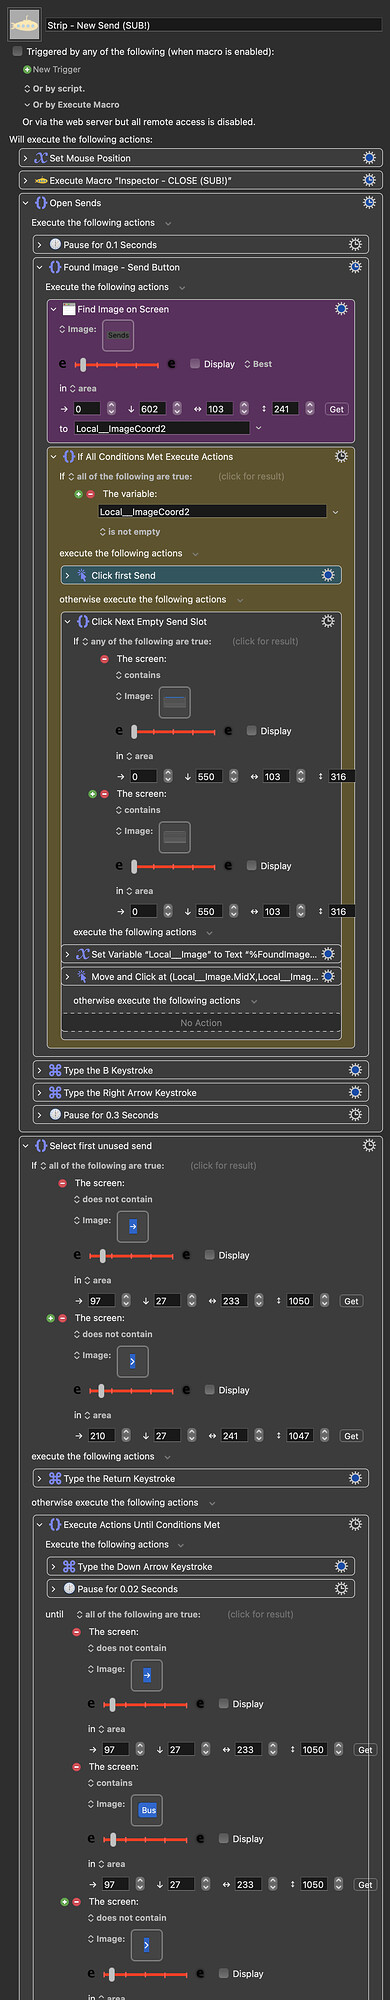Screen dimensions: 390x2000
Task: Collapse the Select first unused send group
Action: click(x=26, y=1145)
